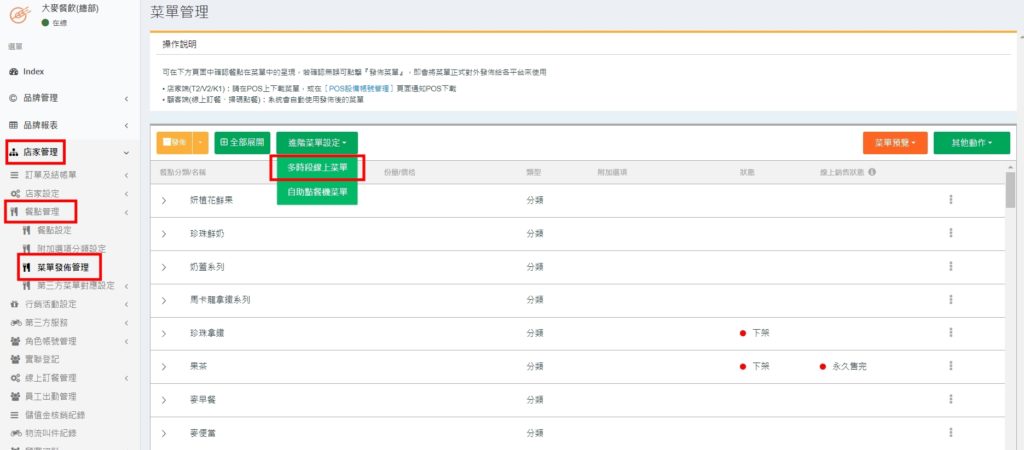Expand the 麥便當 category row

(x=165, y=434)
